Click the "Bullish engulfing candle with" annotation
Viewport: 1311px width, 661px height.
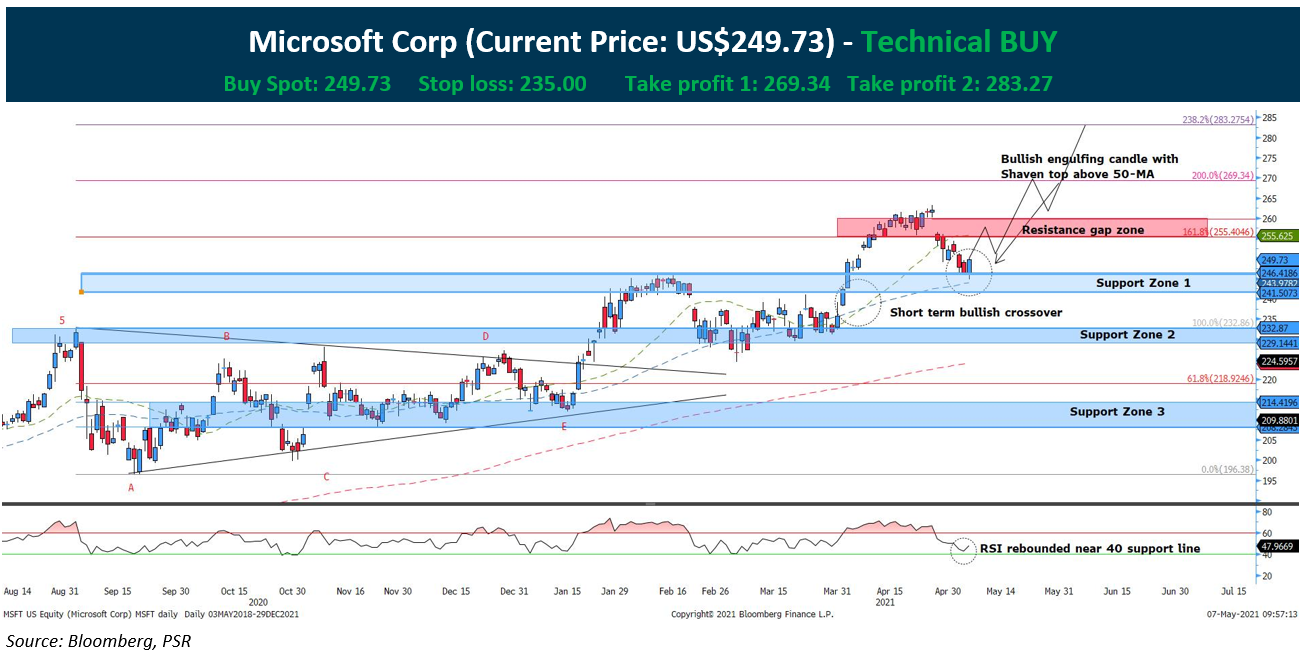1090,159
